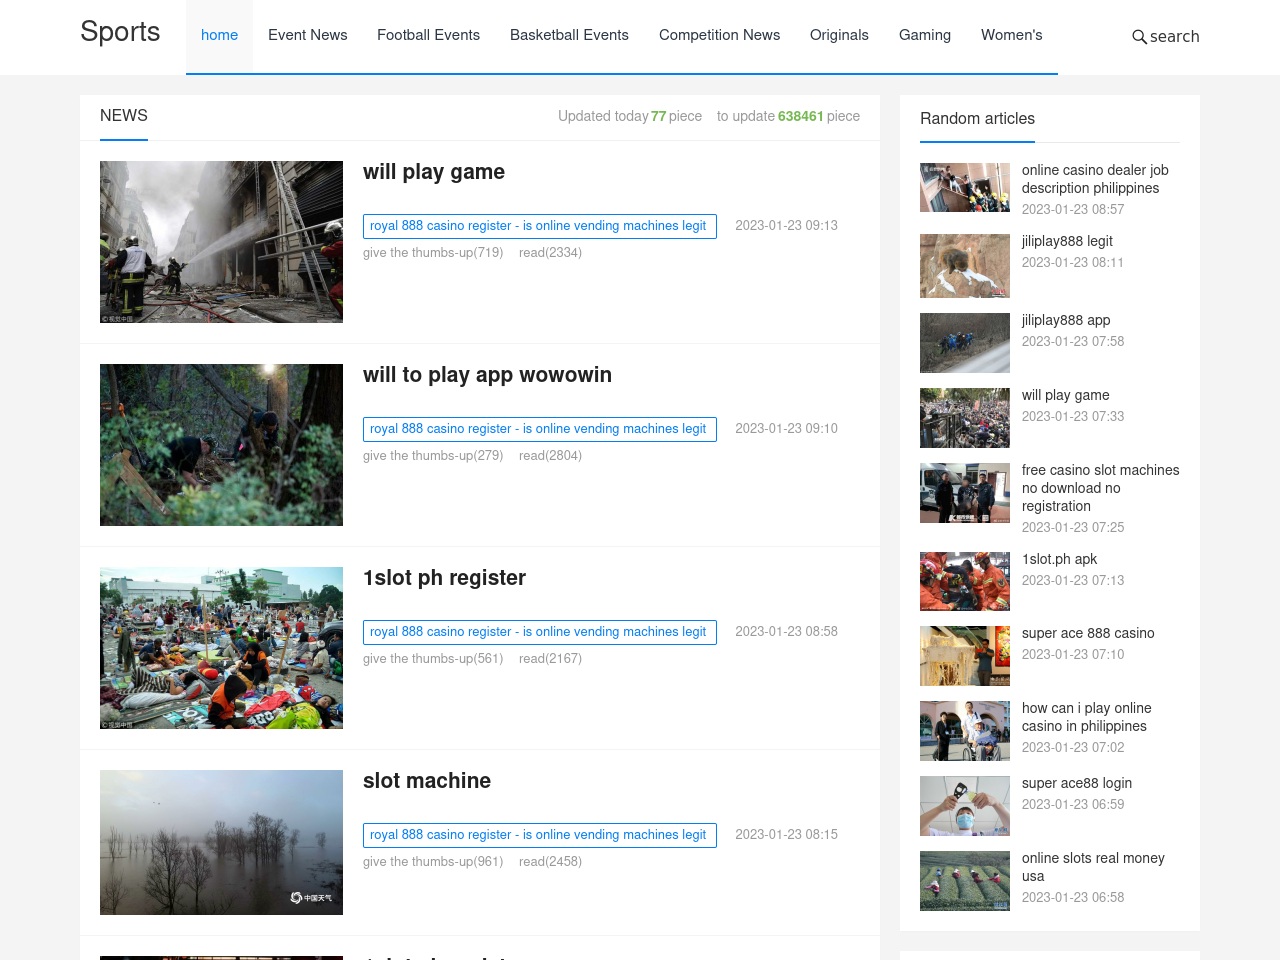Open 'free casino slot machines no download'
1280x960 pixels.
(1100, 488)
